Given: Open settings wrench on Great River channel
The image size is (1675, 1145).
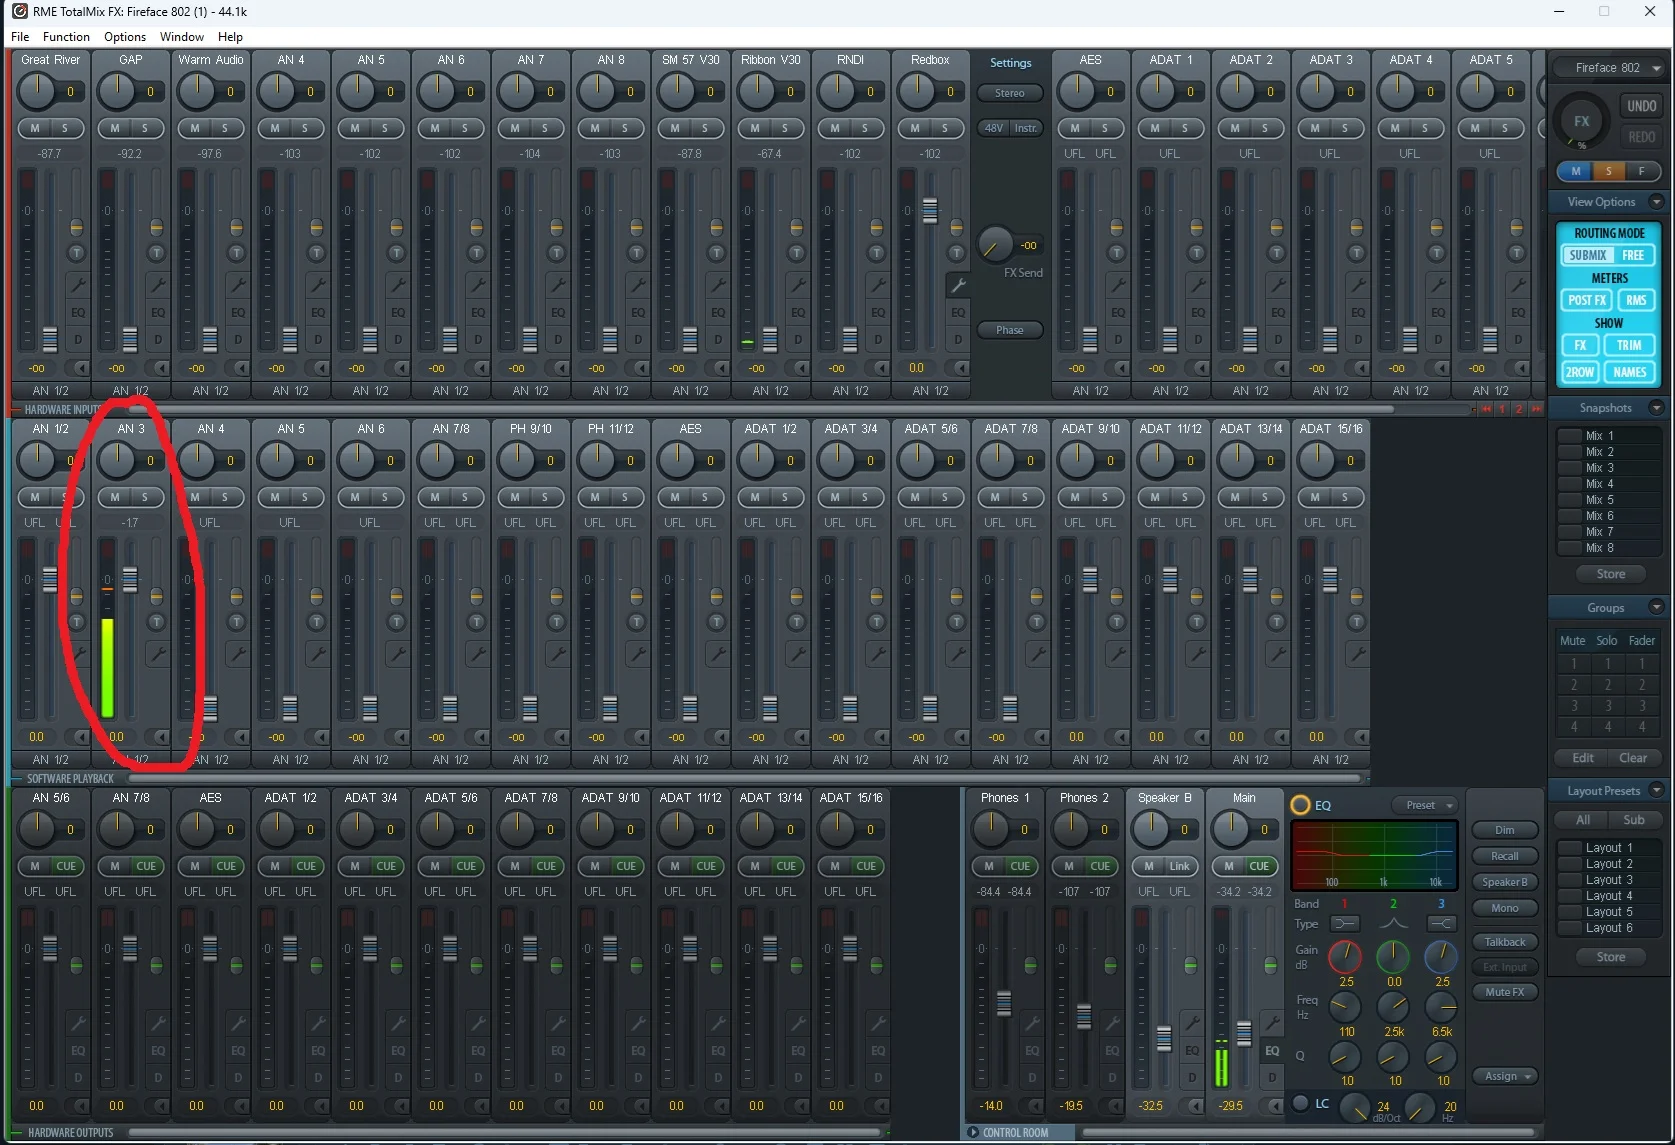Looking at the screenshot, I should pyautogui.click(x=77, y=285).
